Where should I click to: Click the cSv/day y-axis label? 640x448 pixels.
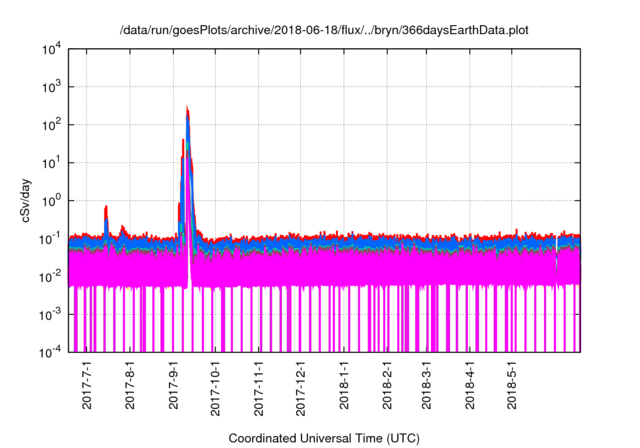coord(26,200)
